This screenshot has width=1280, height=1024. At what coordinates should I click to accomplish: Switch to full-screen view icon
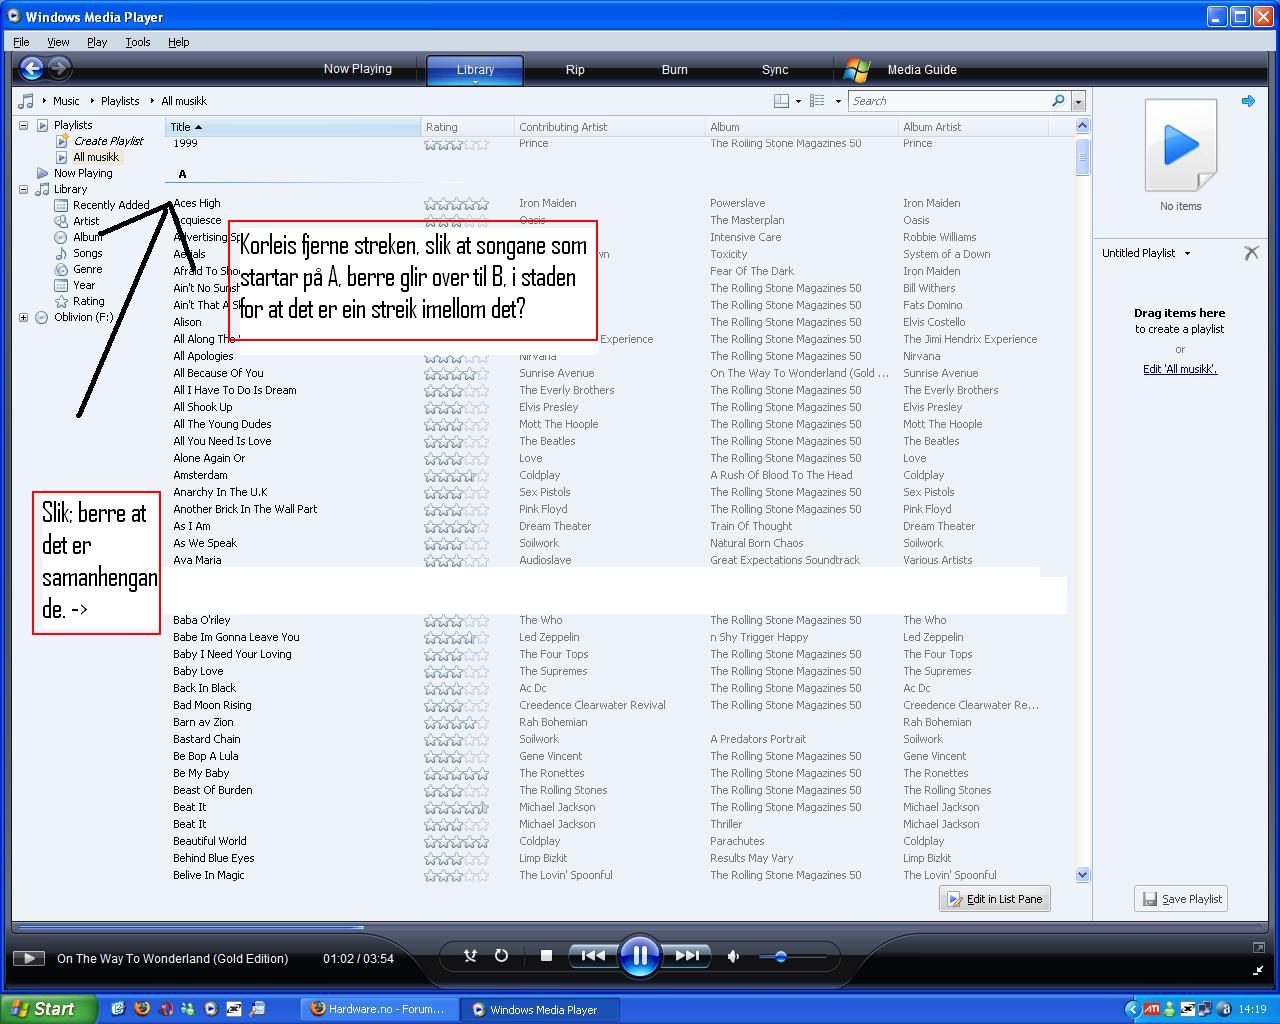coord(1258,947)
